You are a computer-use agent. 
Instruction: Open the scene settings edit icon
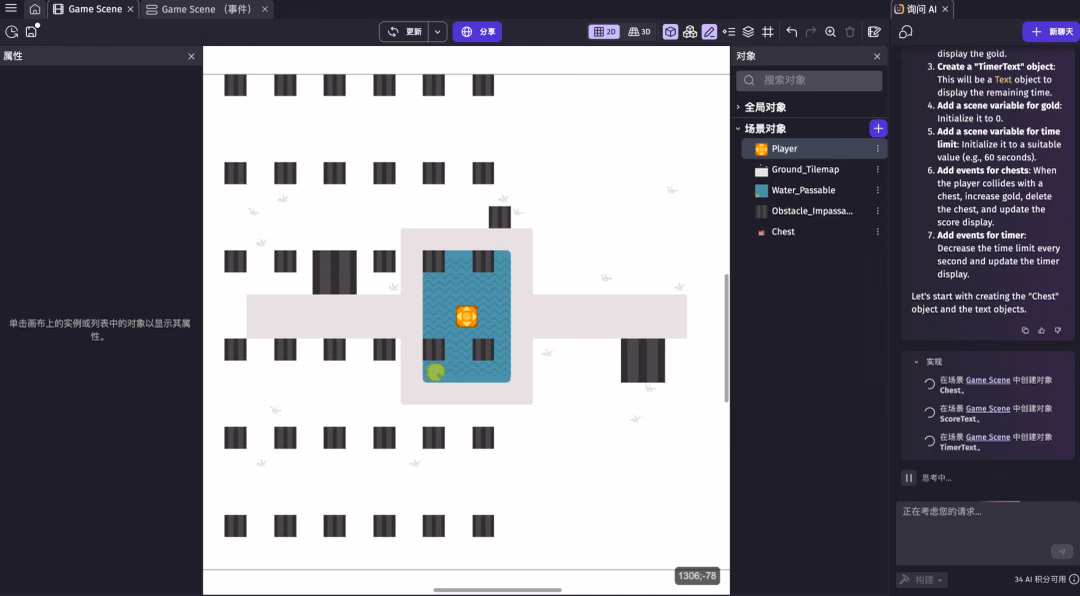pos(874,32)
